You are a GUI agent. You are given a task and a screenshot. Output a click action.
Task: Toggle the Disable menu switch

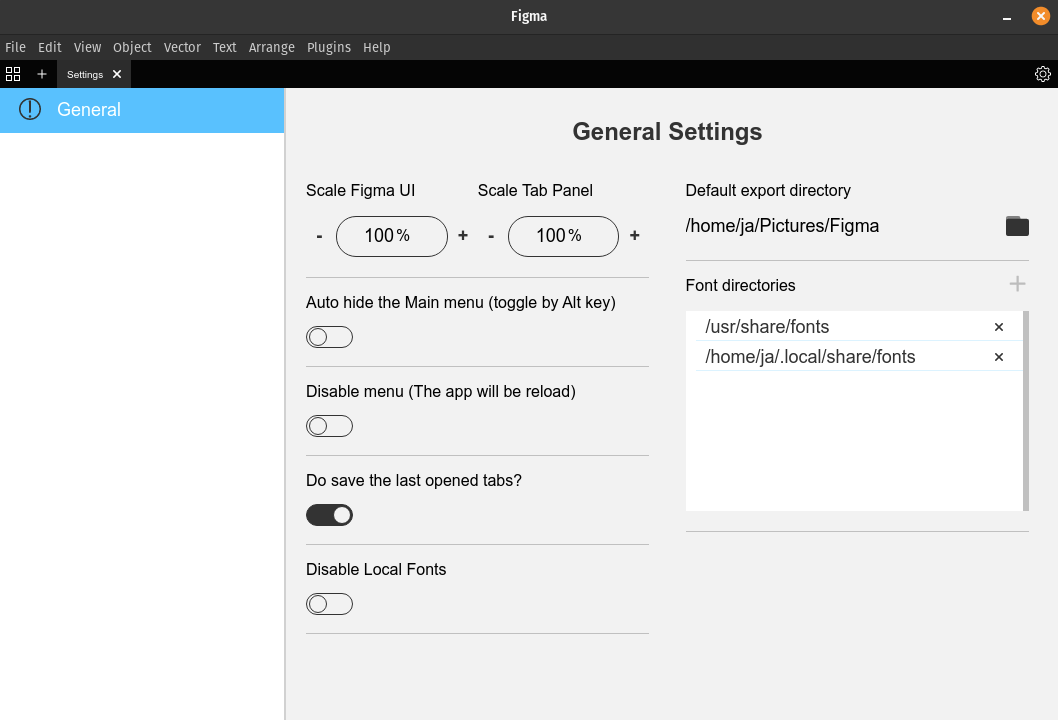[329, 426]
